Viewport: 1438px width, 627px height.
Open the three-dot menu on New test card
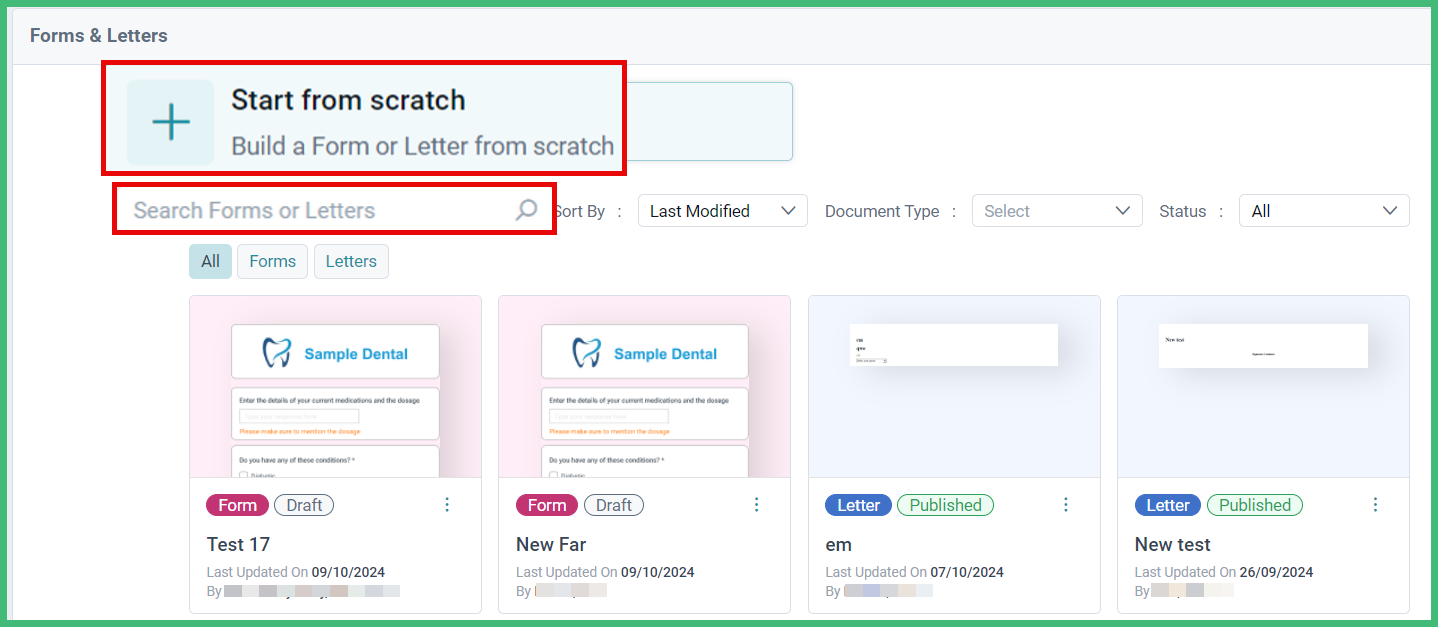[1375, 505]
